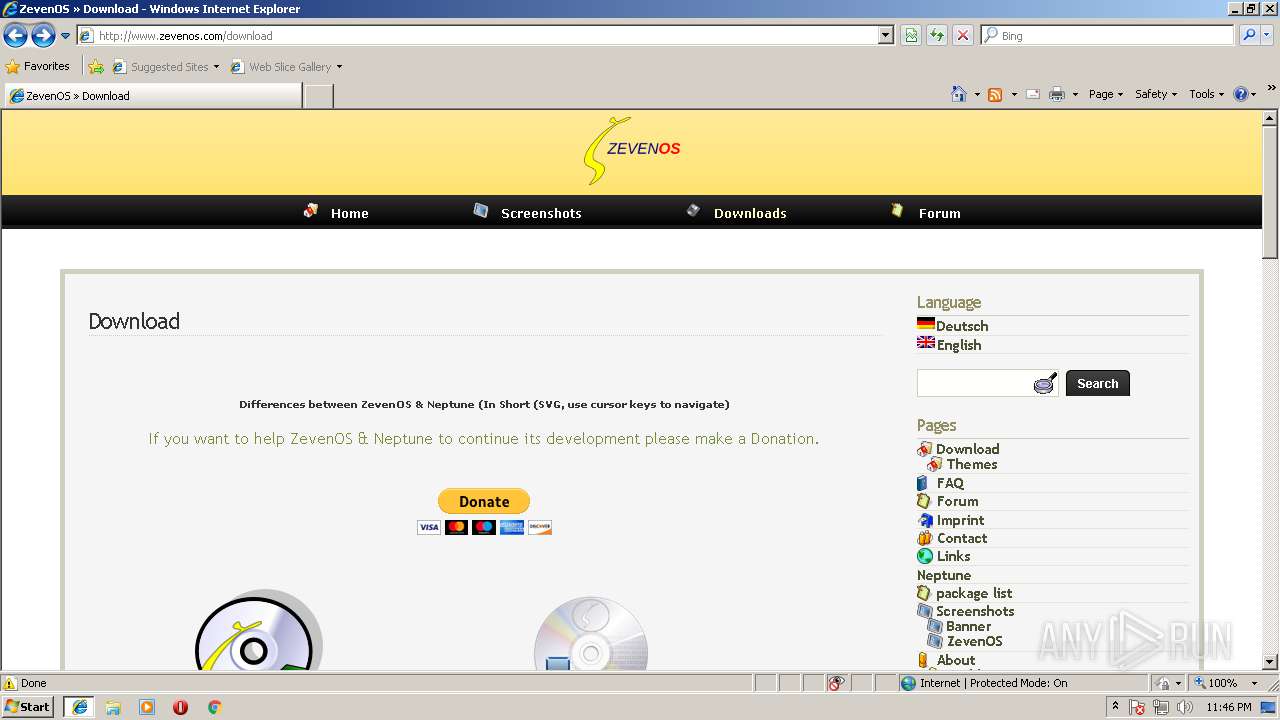
Task: Open Internet Explorer taskbar icon
Action: (79, 707)
